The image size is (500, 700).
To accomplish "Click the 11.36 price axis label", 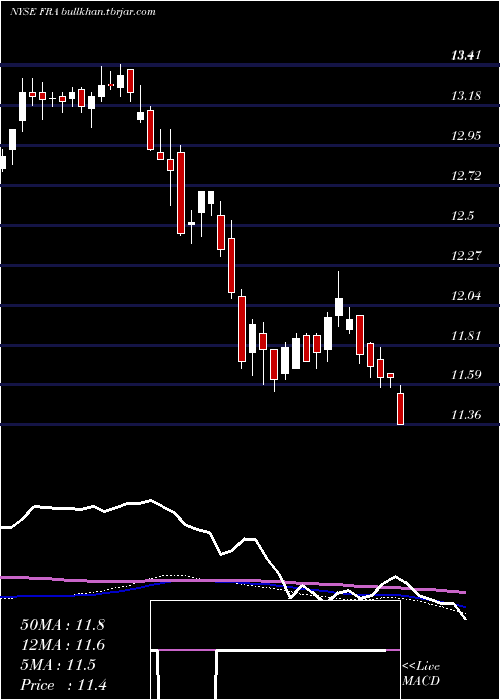I will coord(466,415).
